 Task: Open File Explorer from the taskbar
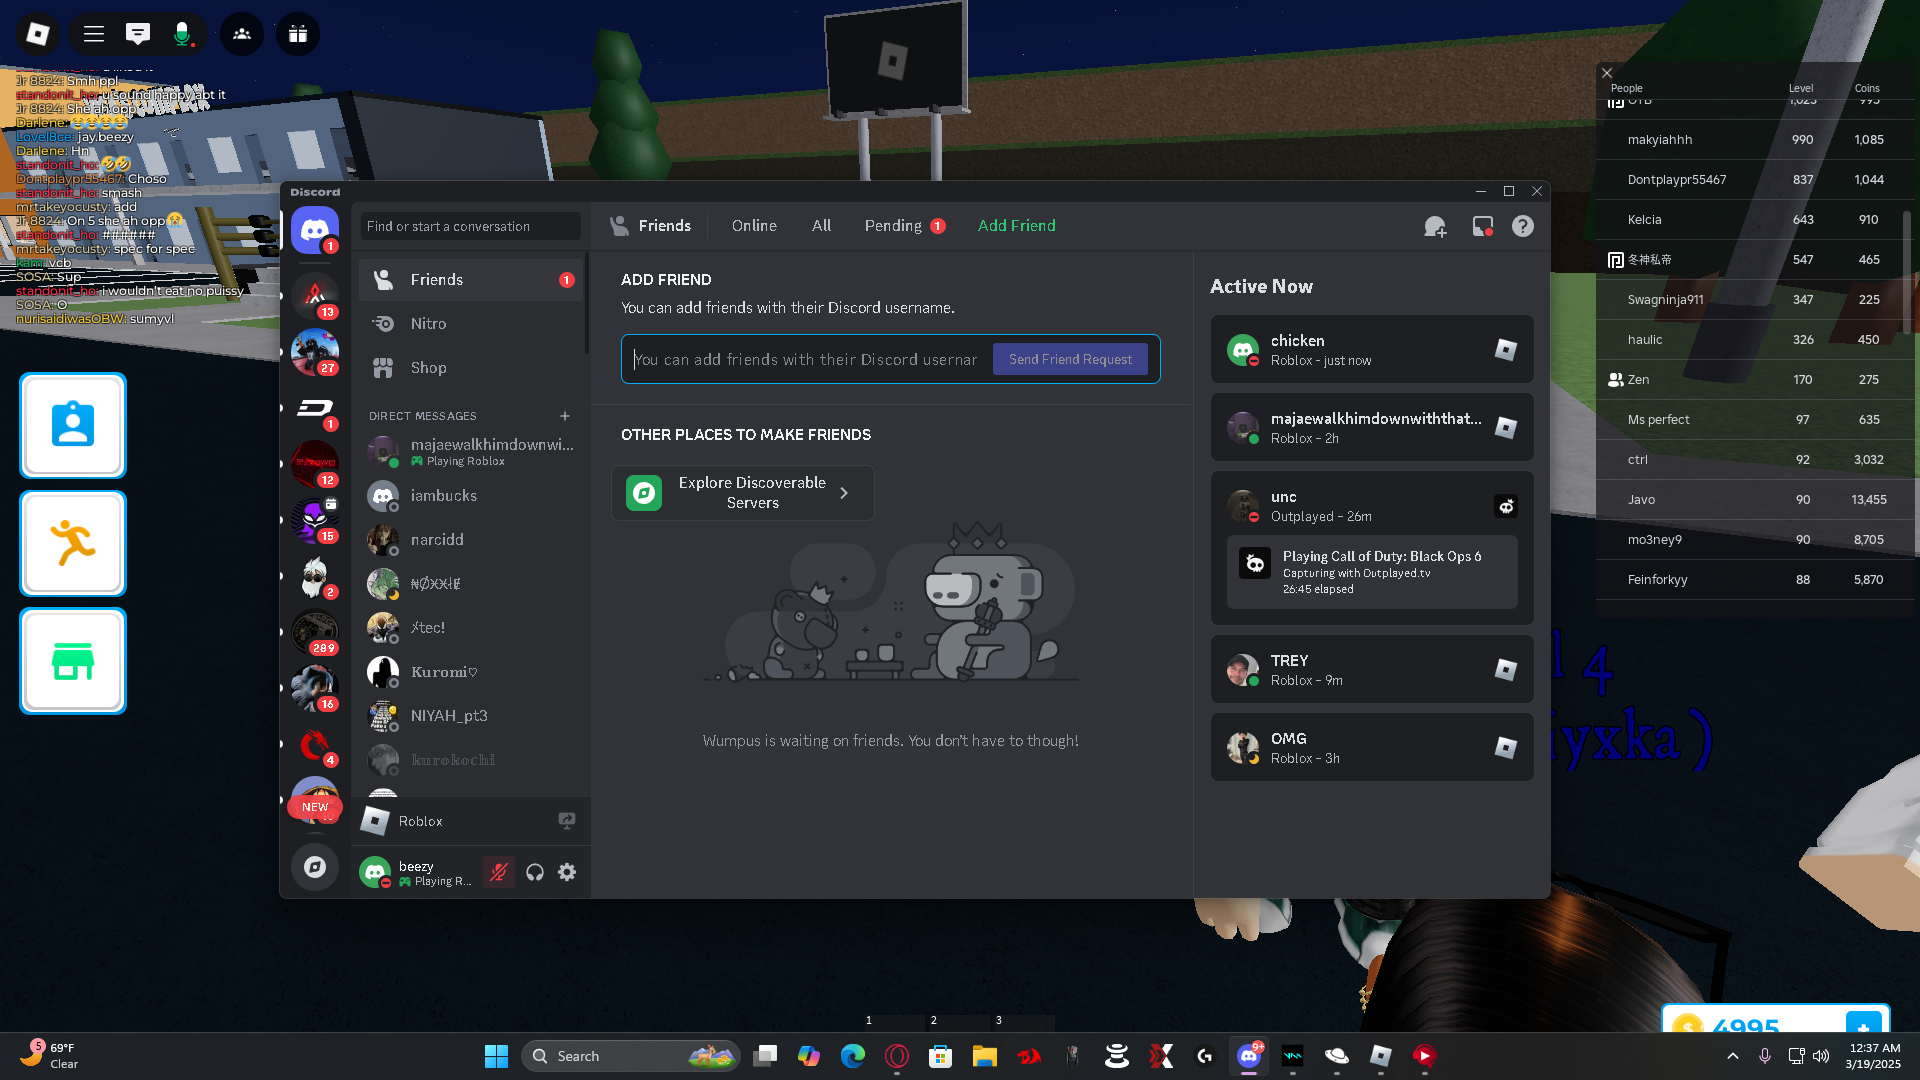point(985,1056)
